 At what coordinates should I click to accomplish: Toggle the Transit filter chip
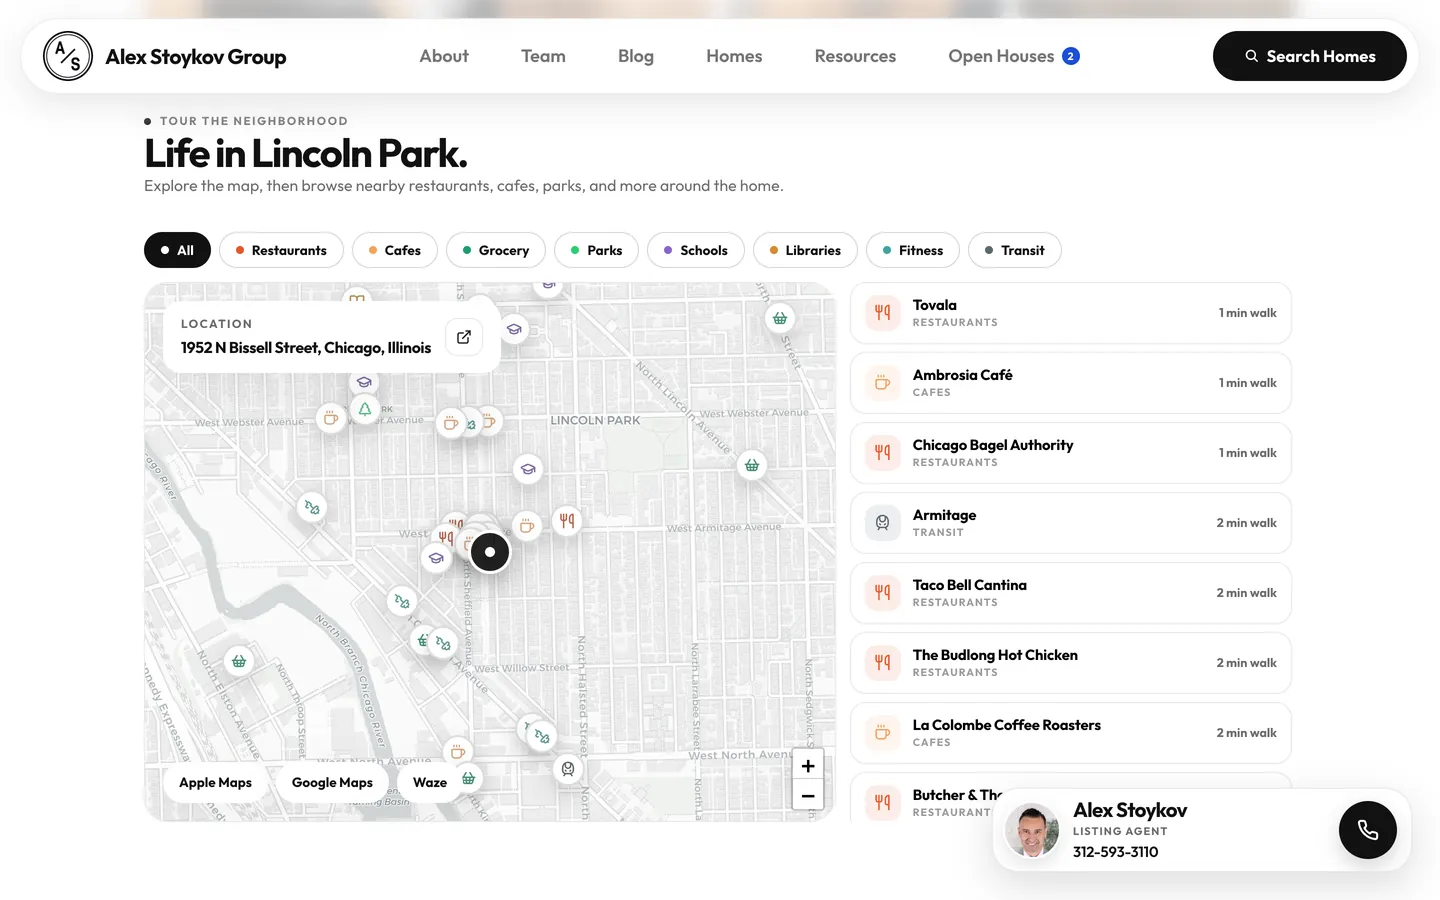click(1015, 250)
